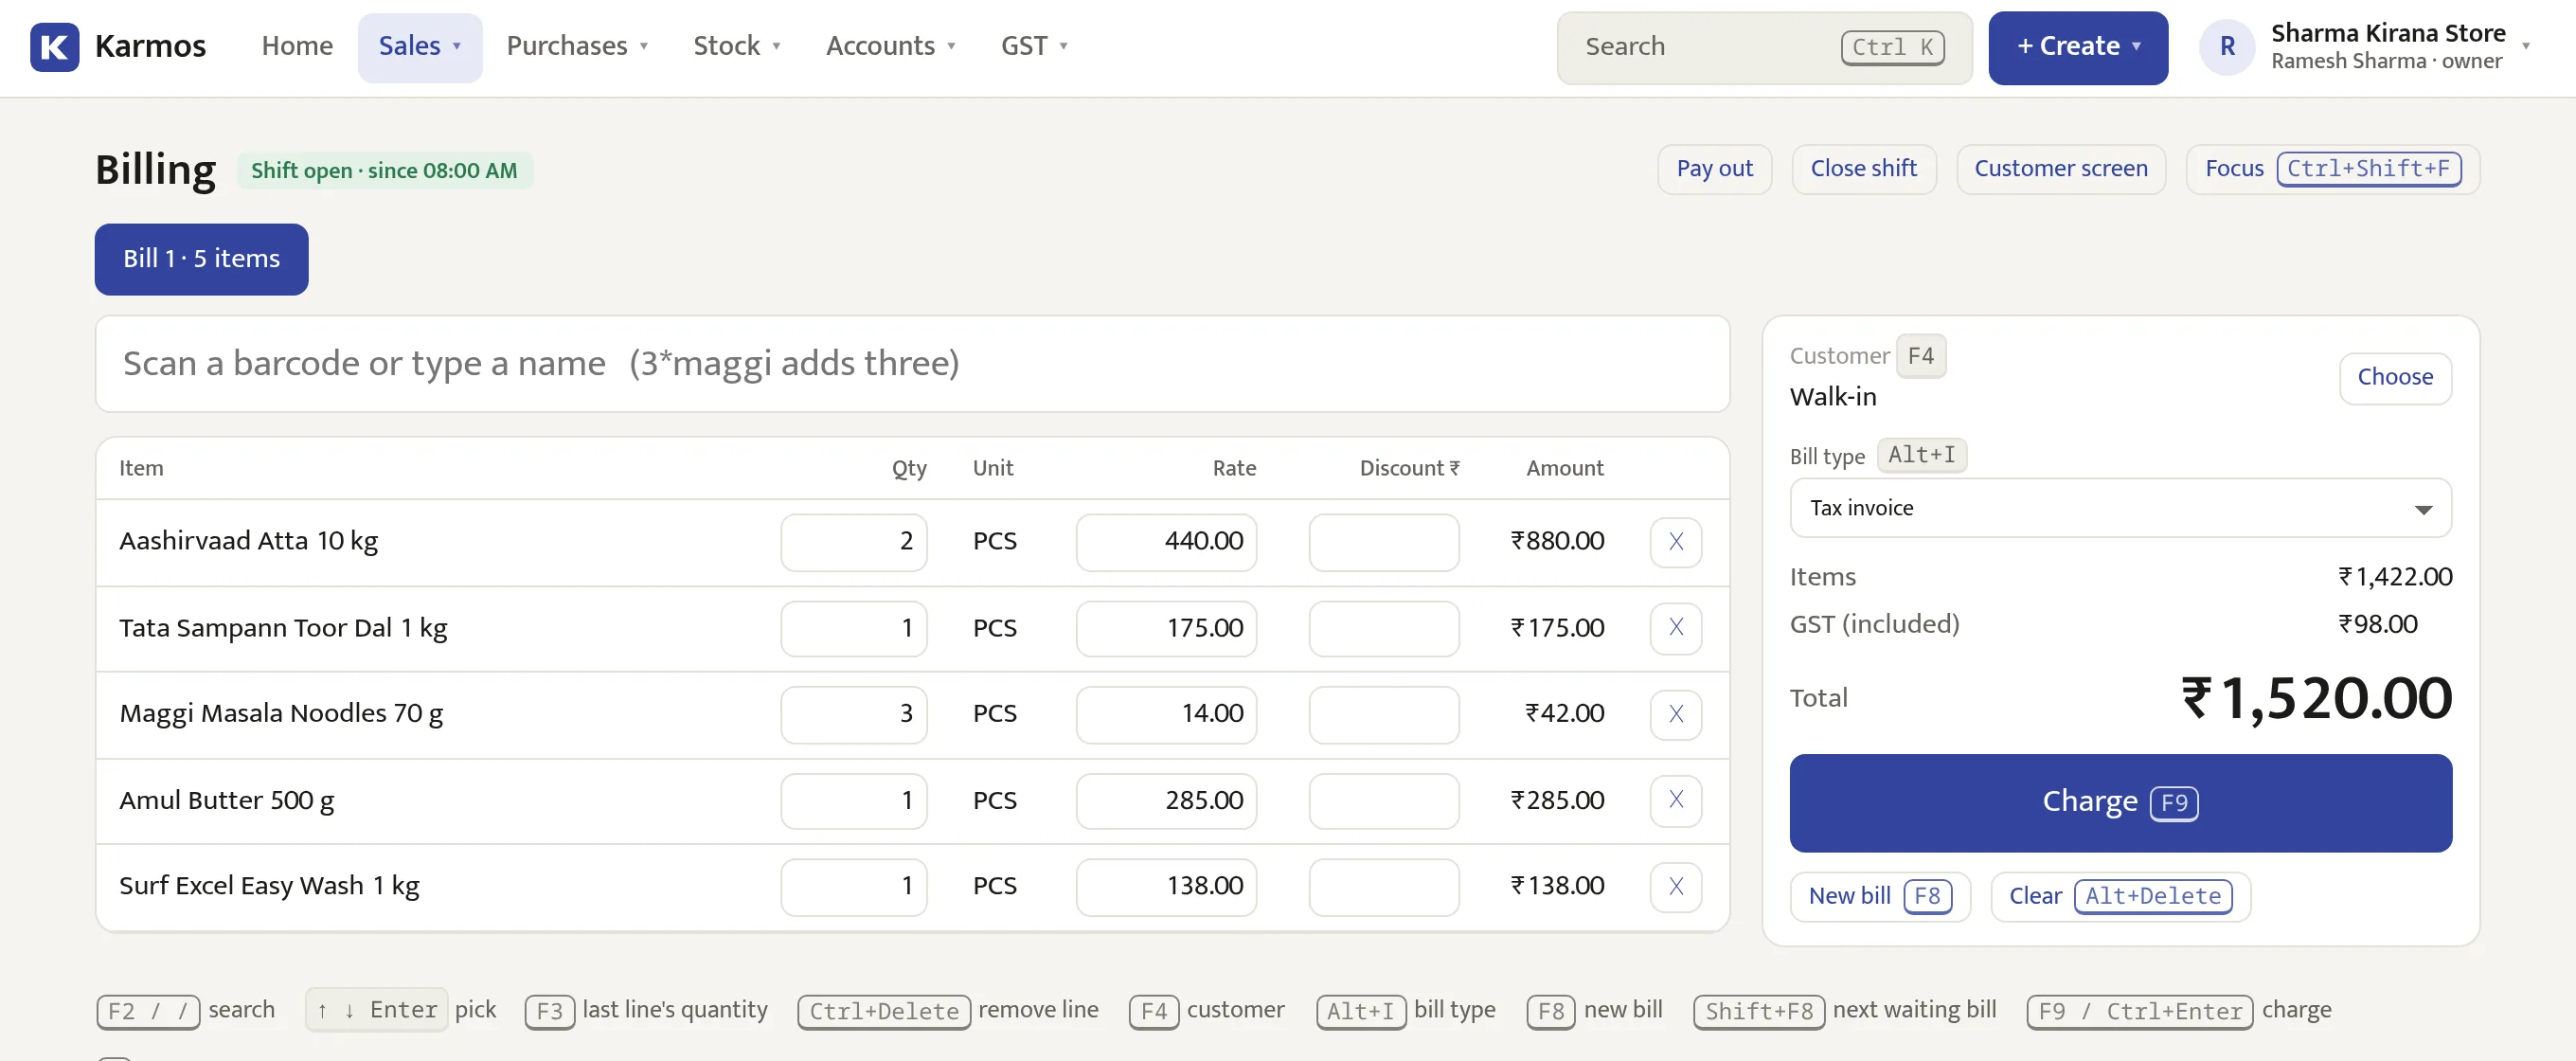Viewport: 2576px width, 1061px height.
Task: Open the GST menu
Action: (1034, 47)
